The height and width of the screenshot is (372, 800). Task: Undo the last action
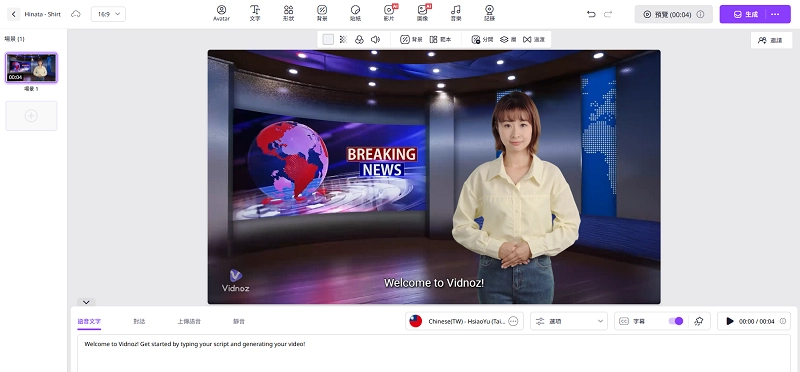pyautogui.click(x=591, y=14)
